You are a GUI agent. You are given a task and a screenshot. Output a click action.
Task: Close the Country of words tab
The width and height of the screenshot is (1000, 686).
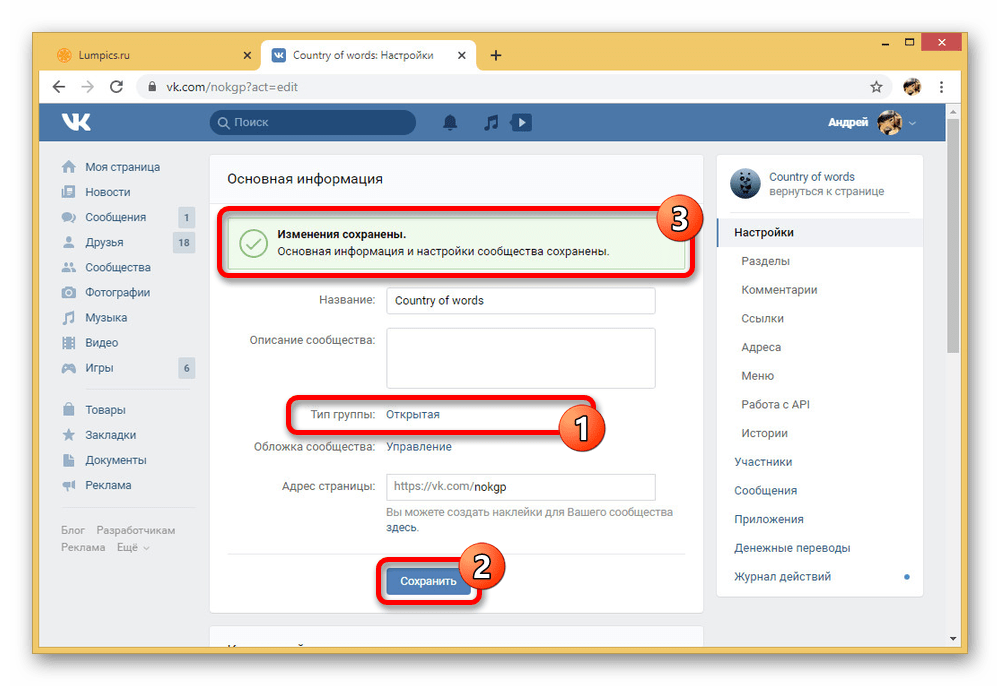click(x=462, y=55)
